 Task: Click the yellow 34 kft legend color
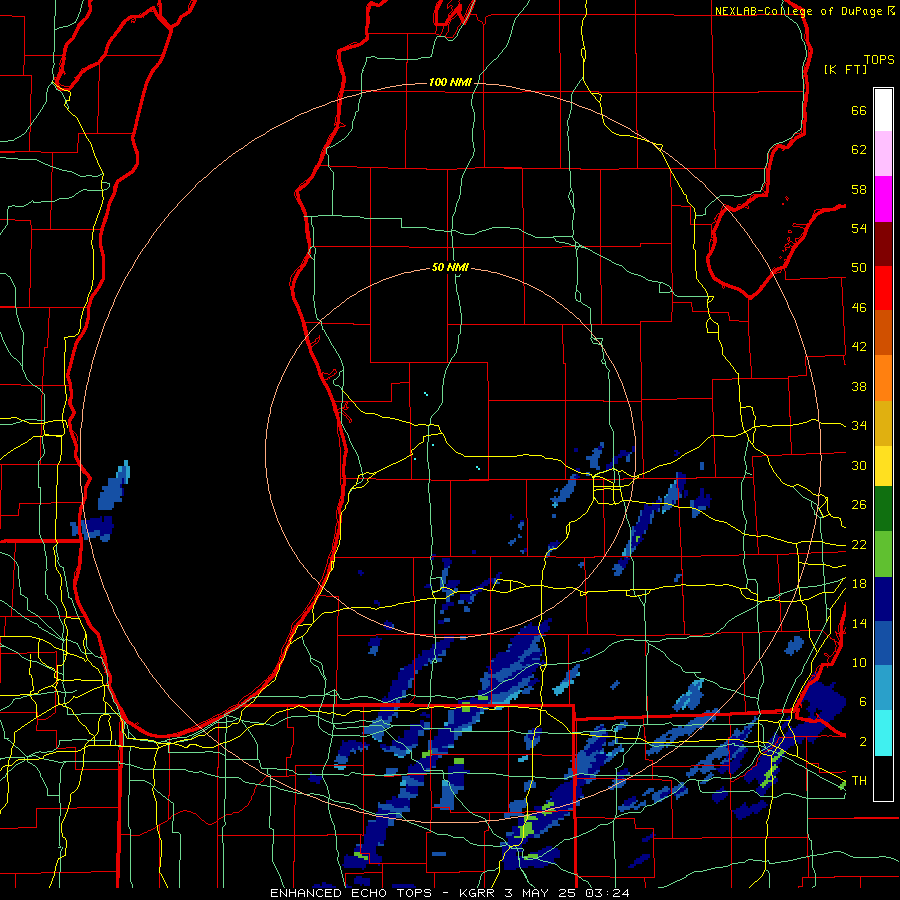point(883,466)
